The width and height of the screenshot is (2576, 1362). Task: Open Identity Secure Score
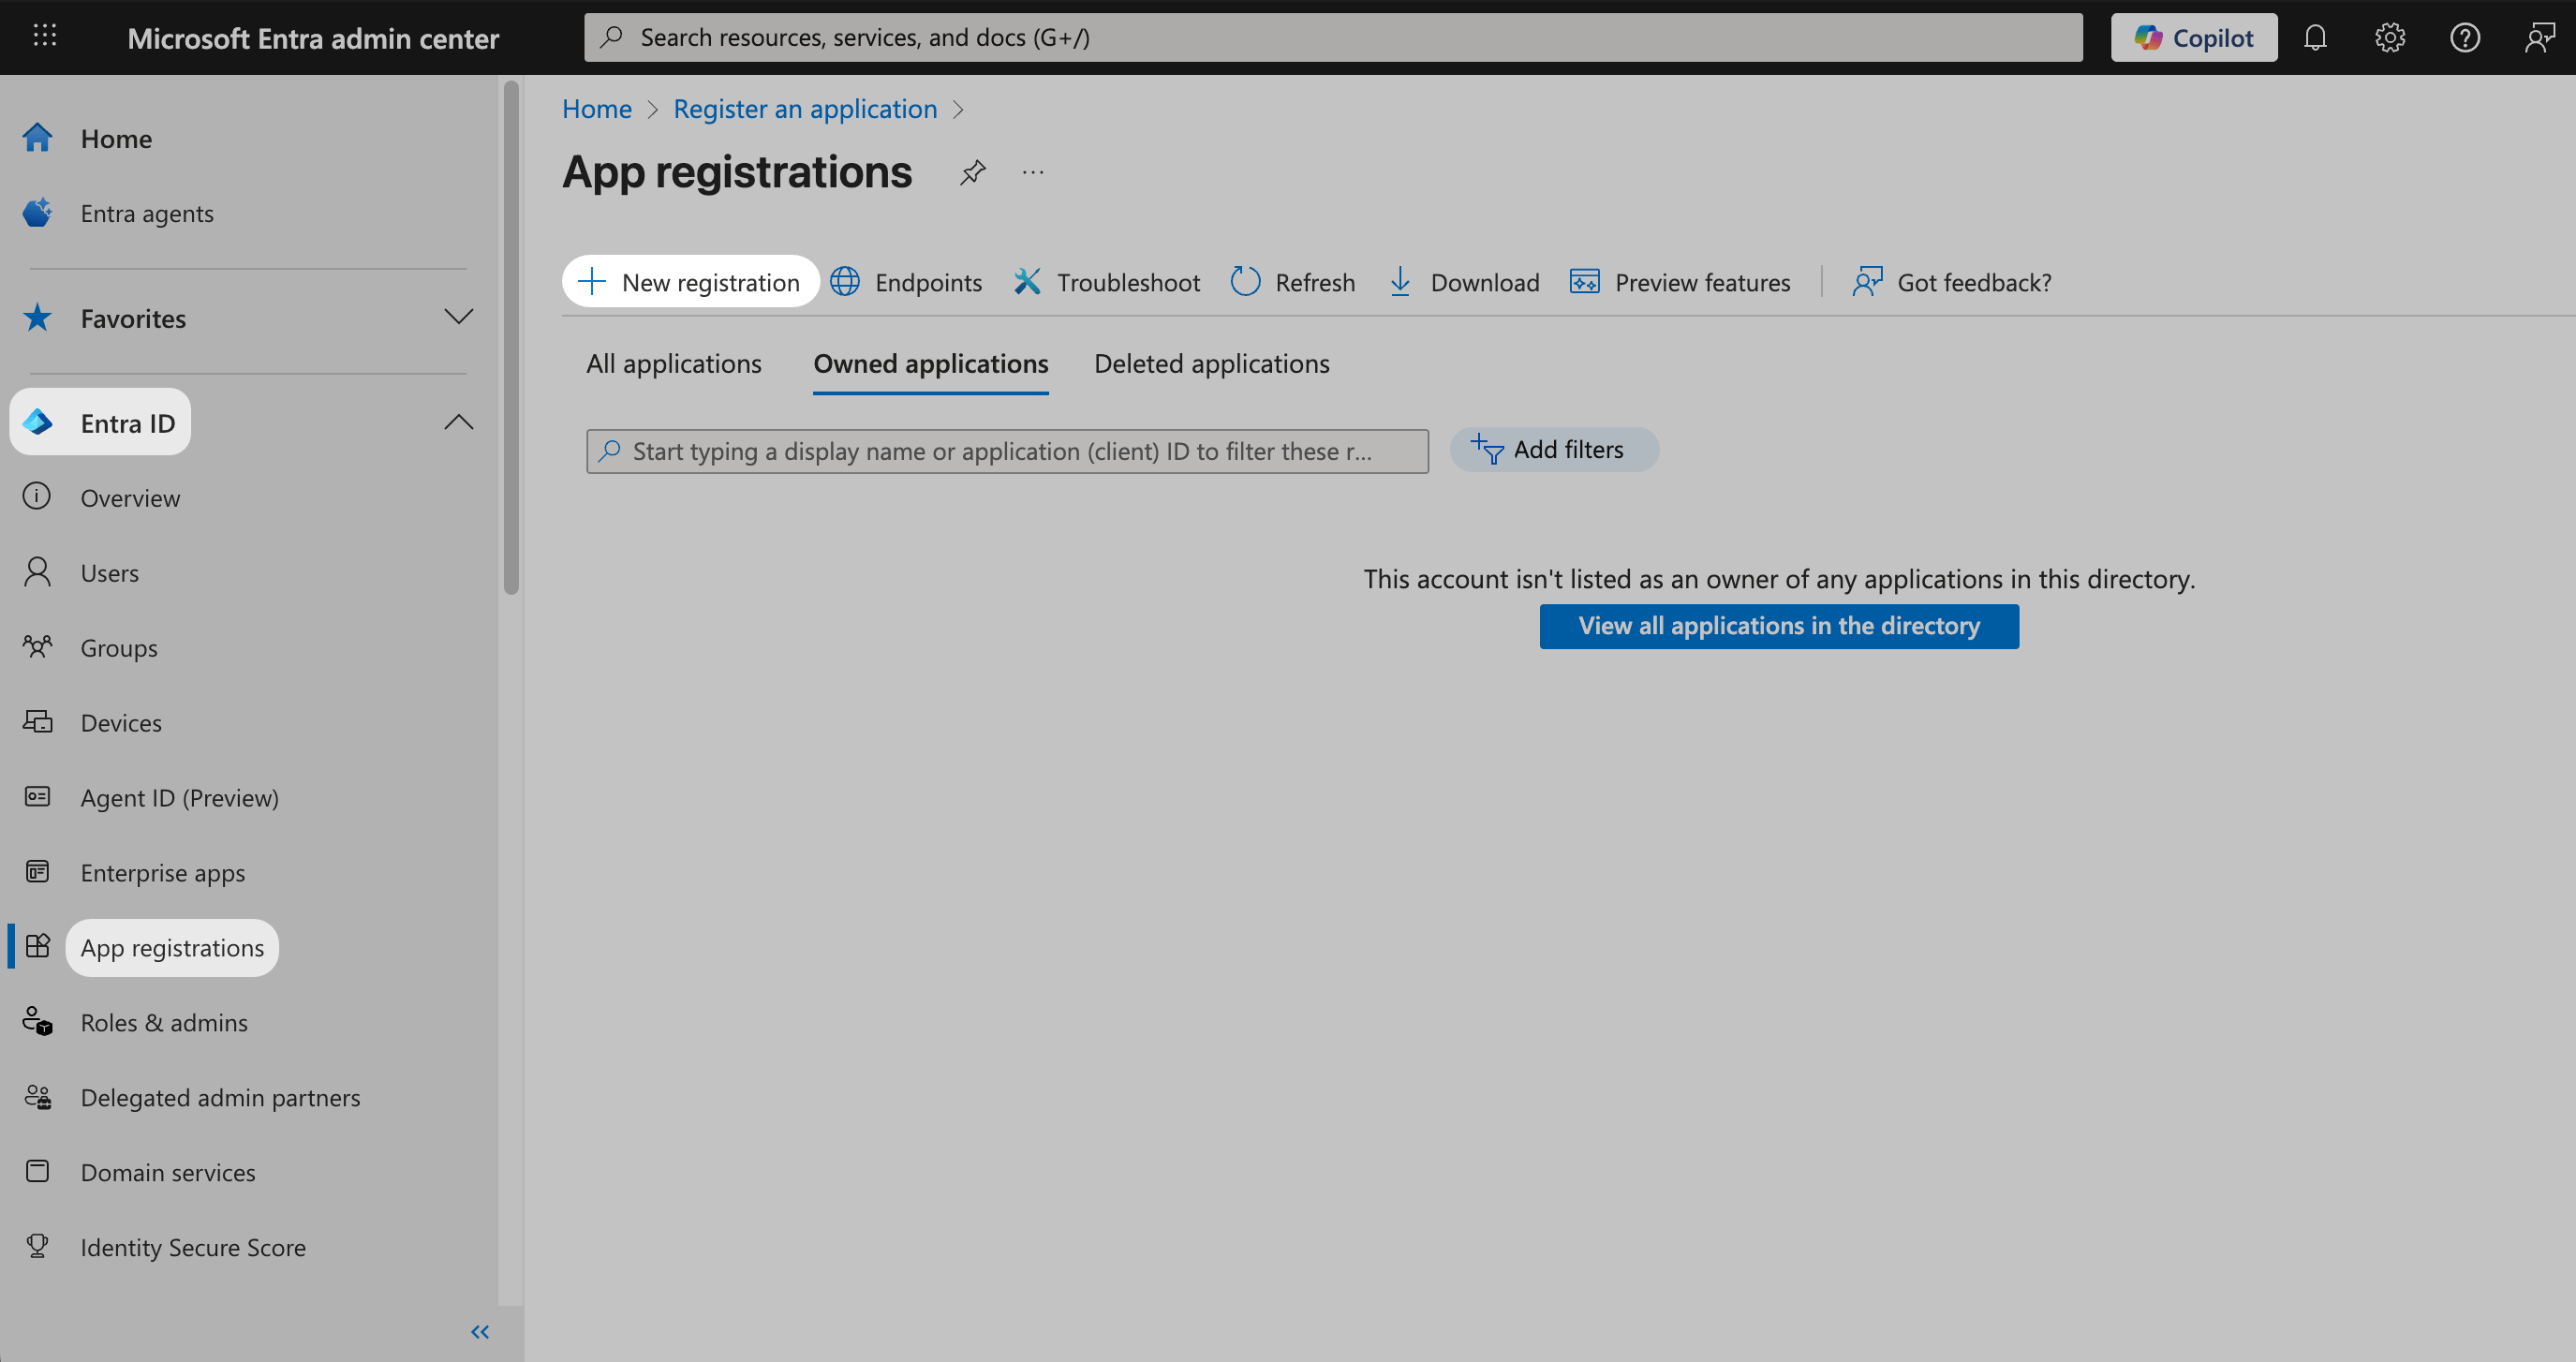[193, 1248]
